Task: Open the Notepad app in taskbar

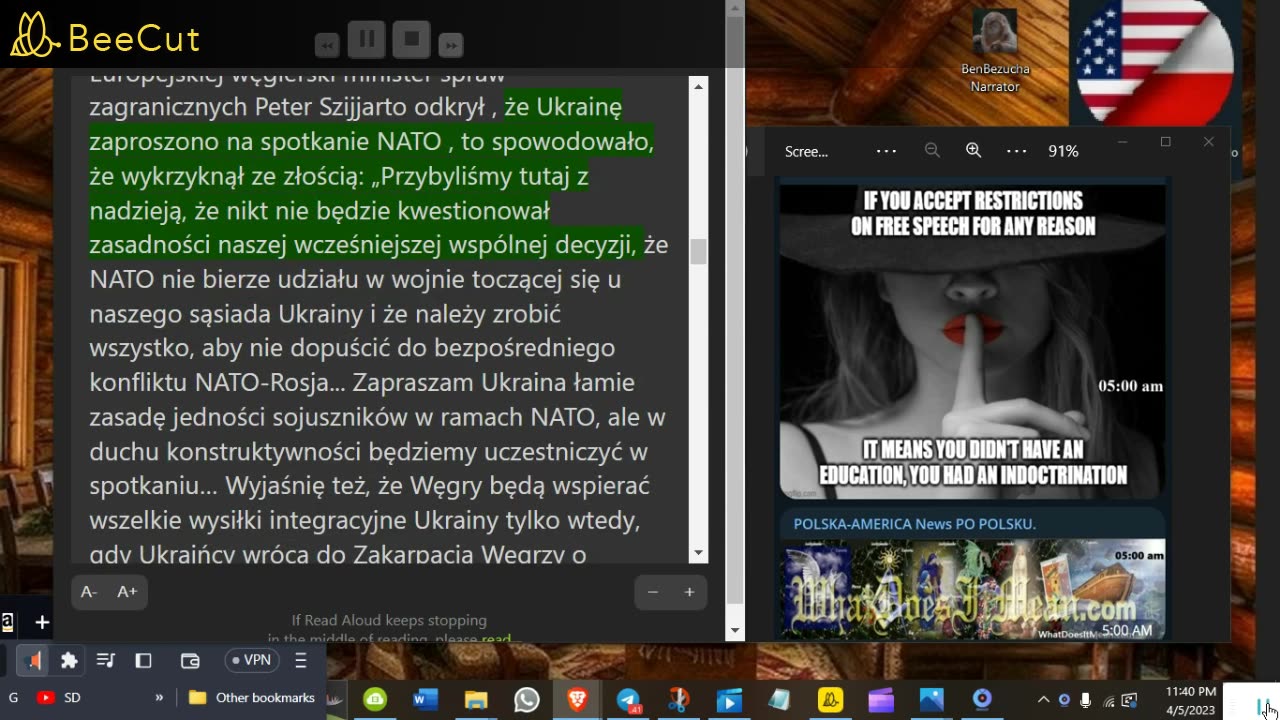Action: click(x=779, y=700)
